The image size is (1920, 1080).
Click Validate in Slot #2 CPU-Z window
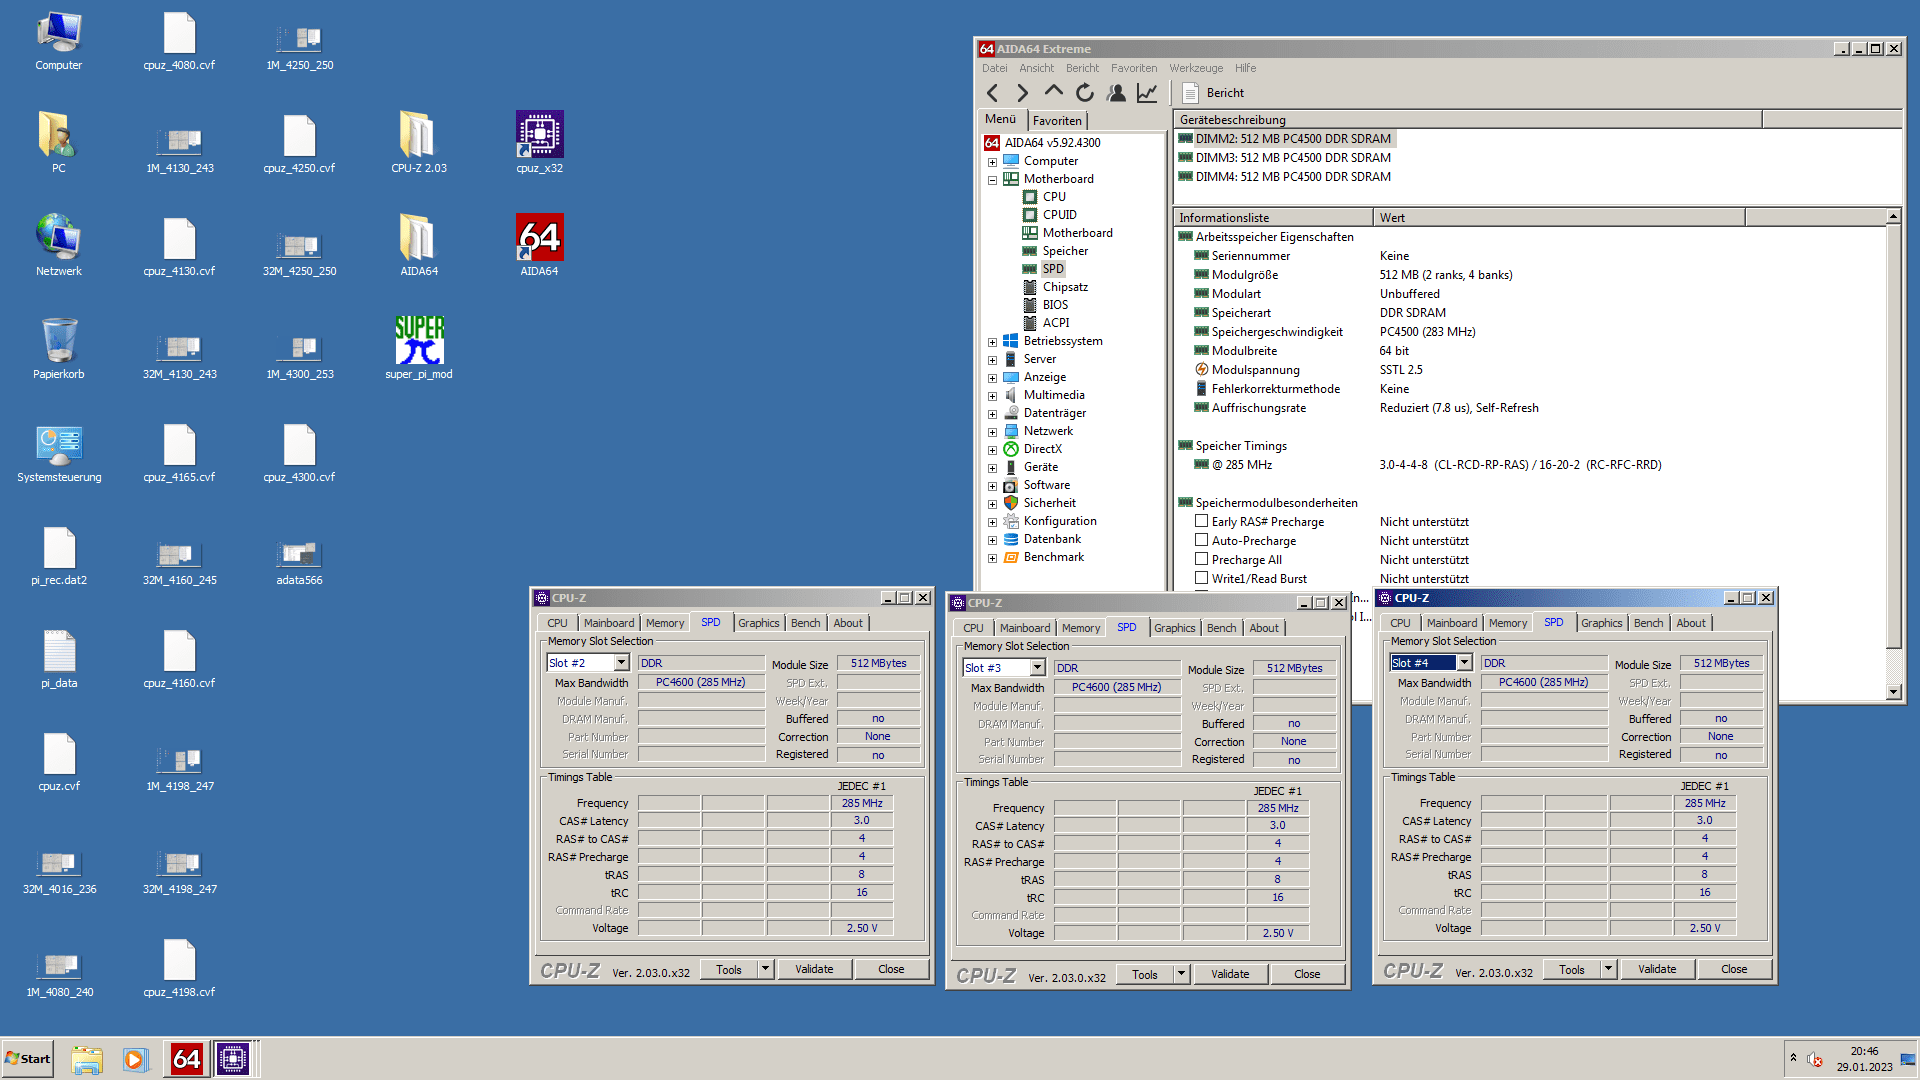coord(814,969)
